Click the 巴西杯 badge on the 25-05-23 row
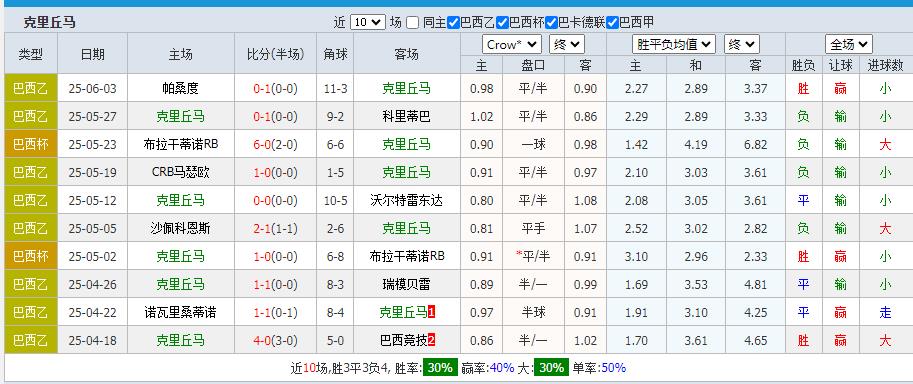The width and height of the screenshot is (913, 384). [x=31, y=145]
